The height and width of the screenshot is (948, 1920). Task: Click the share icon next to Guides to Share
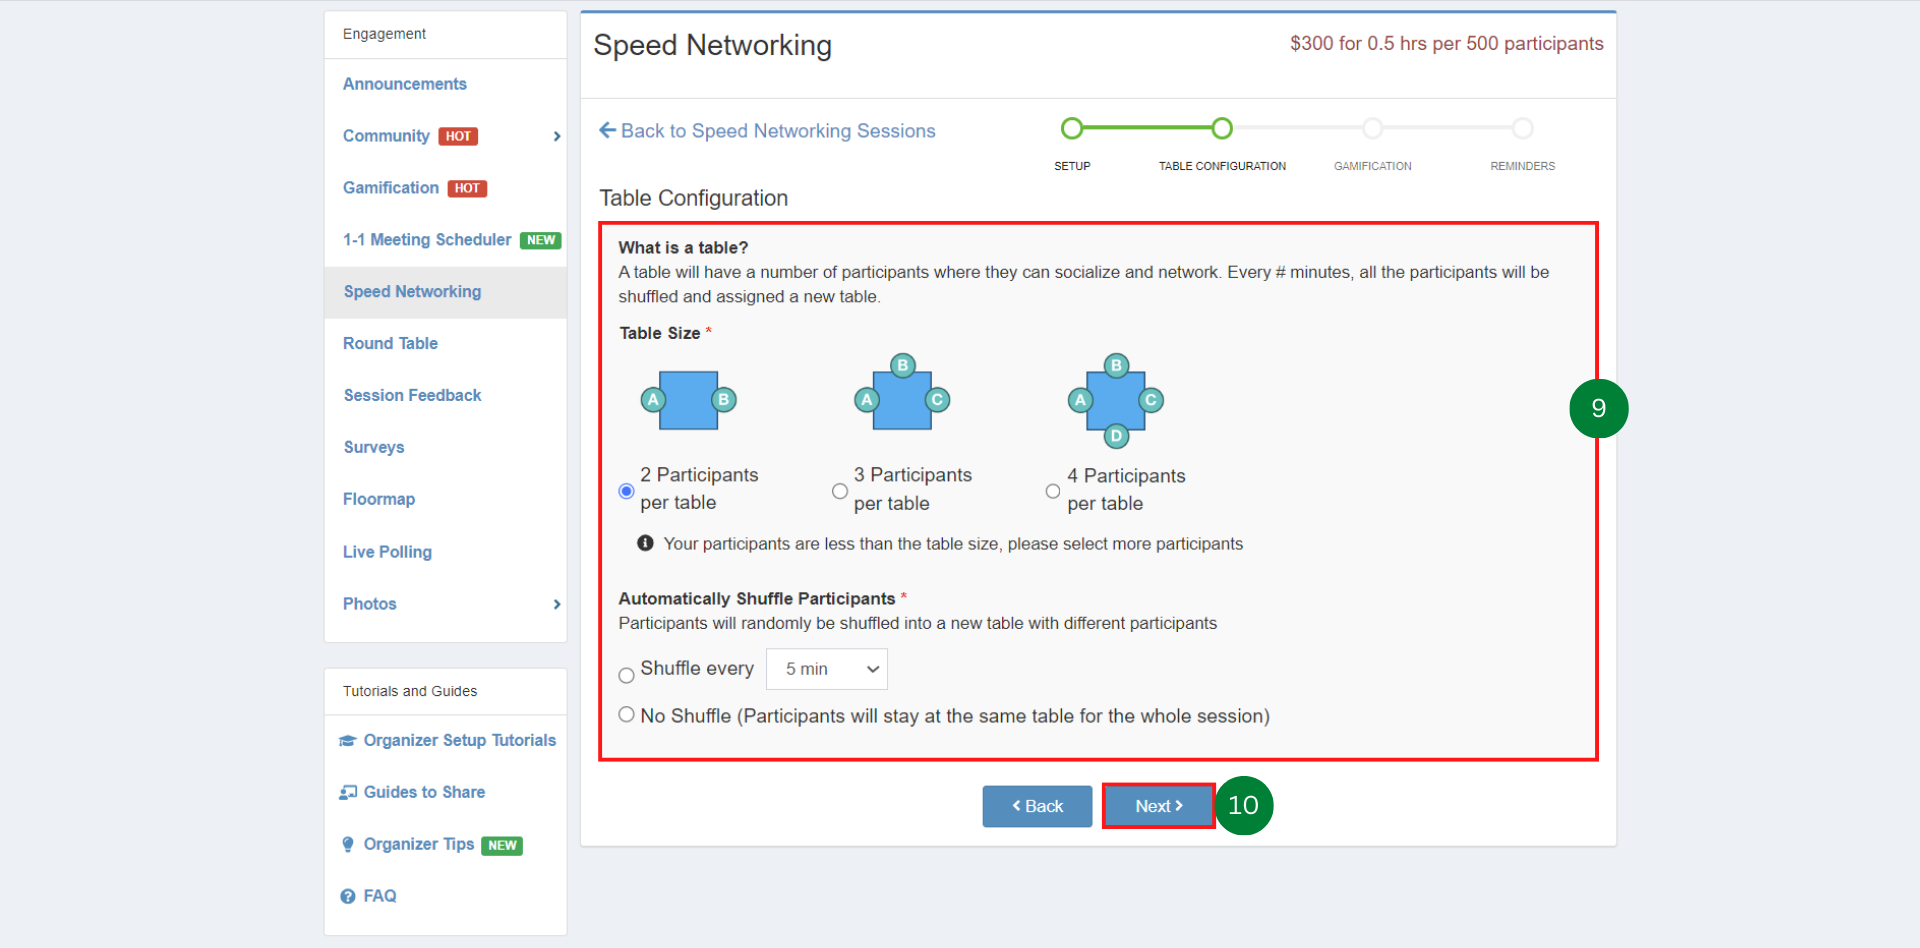[347, 791]
